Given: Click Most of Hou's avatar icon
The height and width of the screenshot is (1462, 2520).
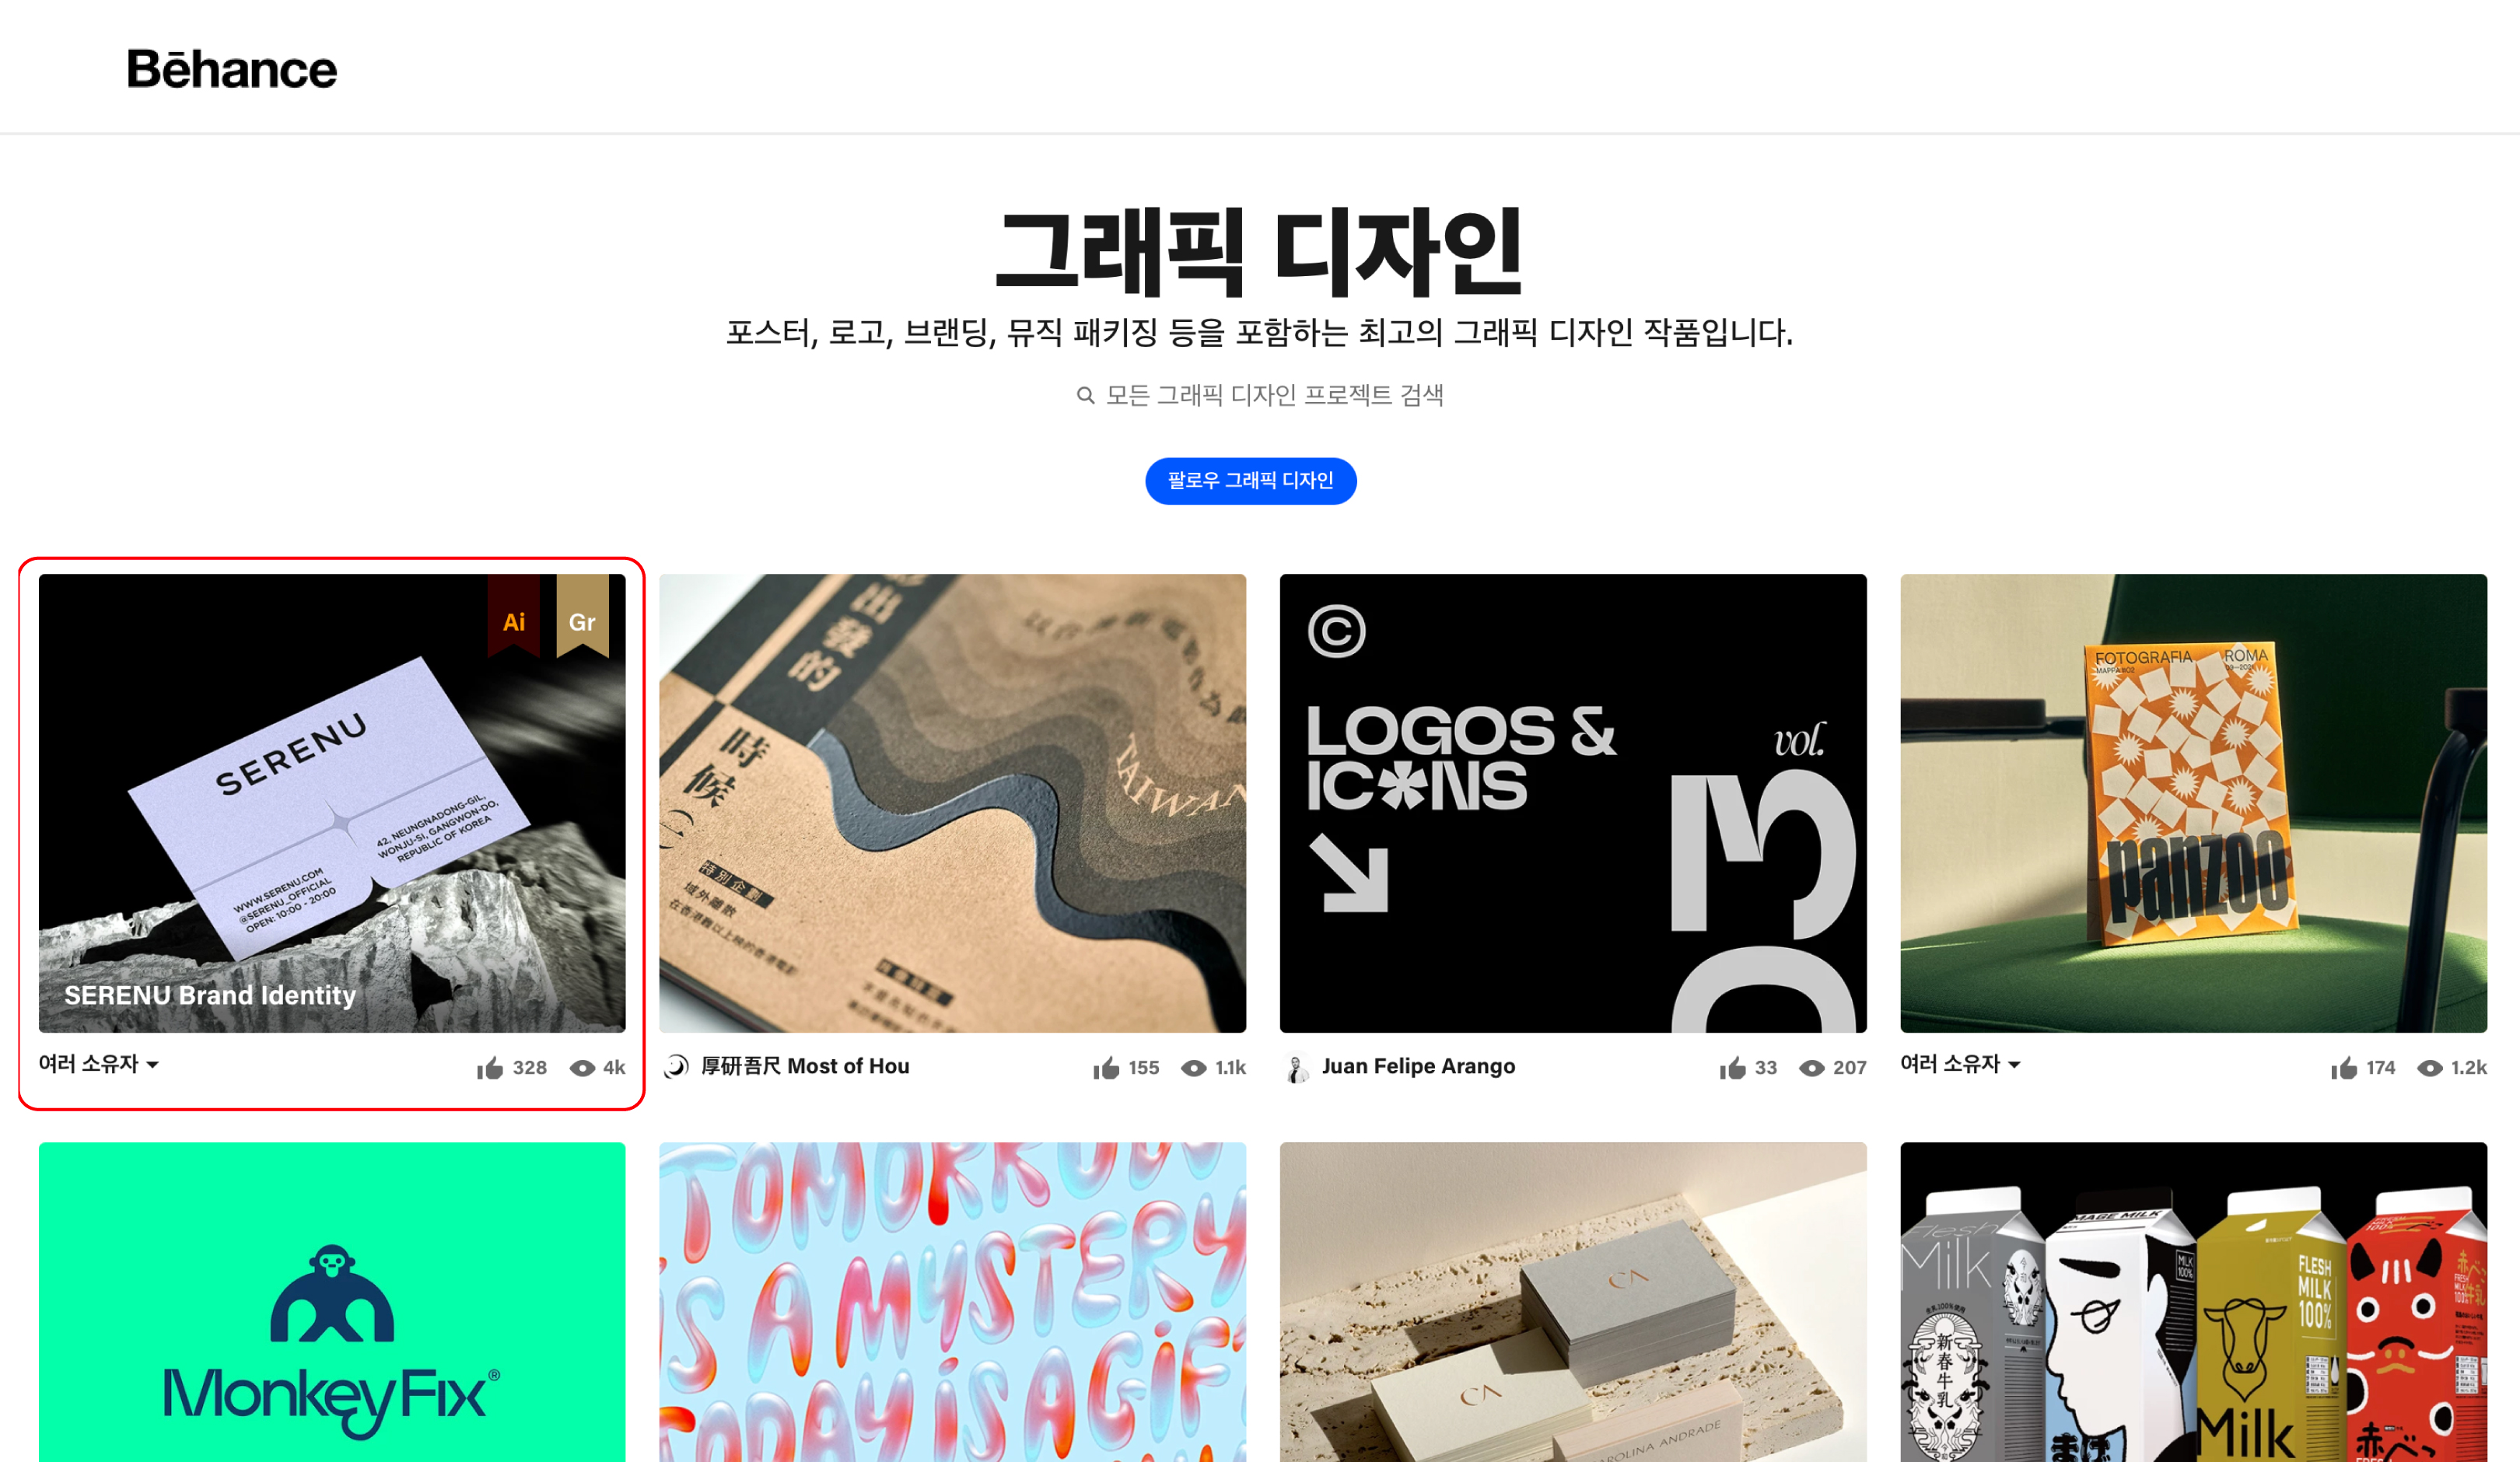Looking at the screenshot, I should coord(677,1067).
